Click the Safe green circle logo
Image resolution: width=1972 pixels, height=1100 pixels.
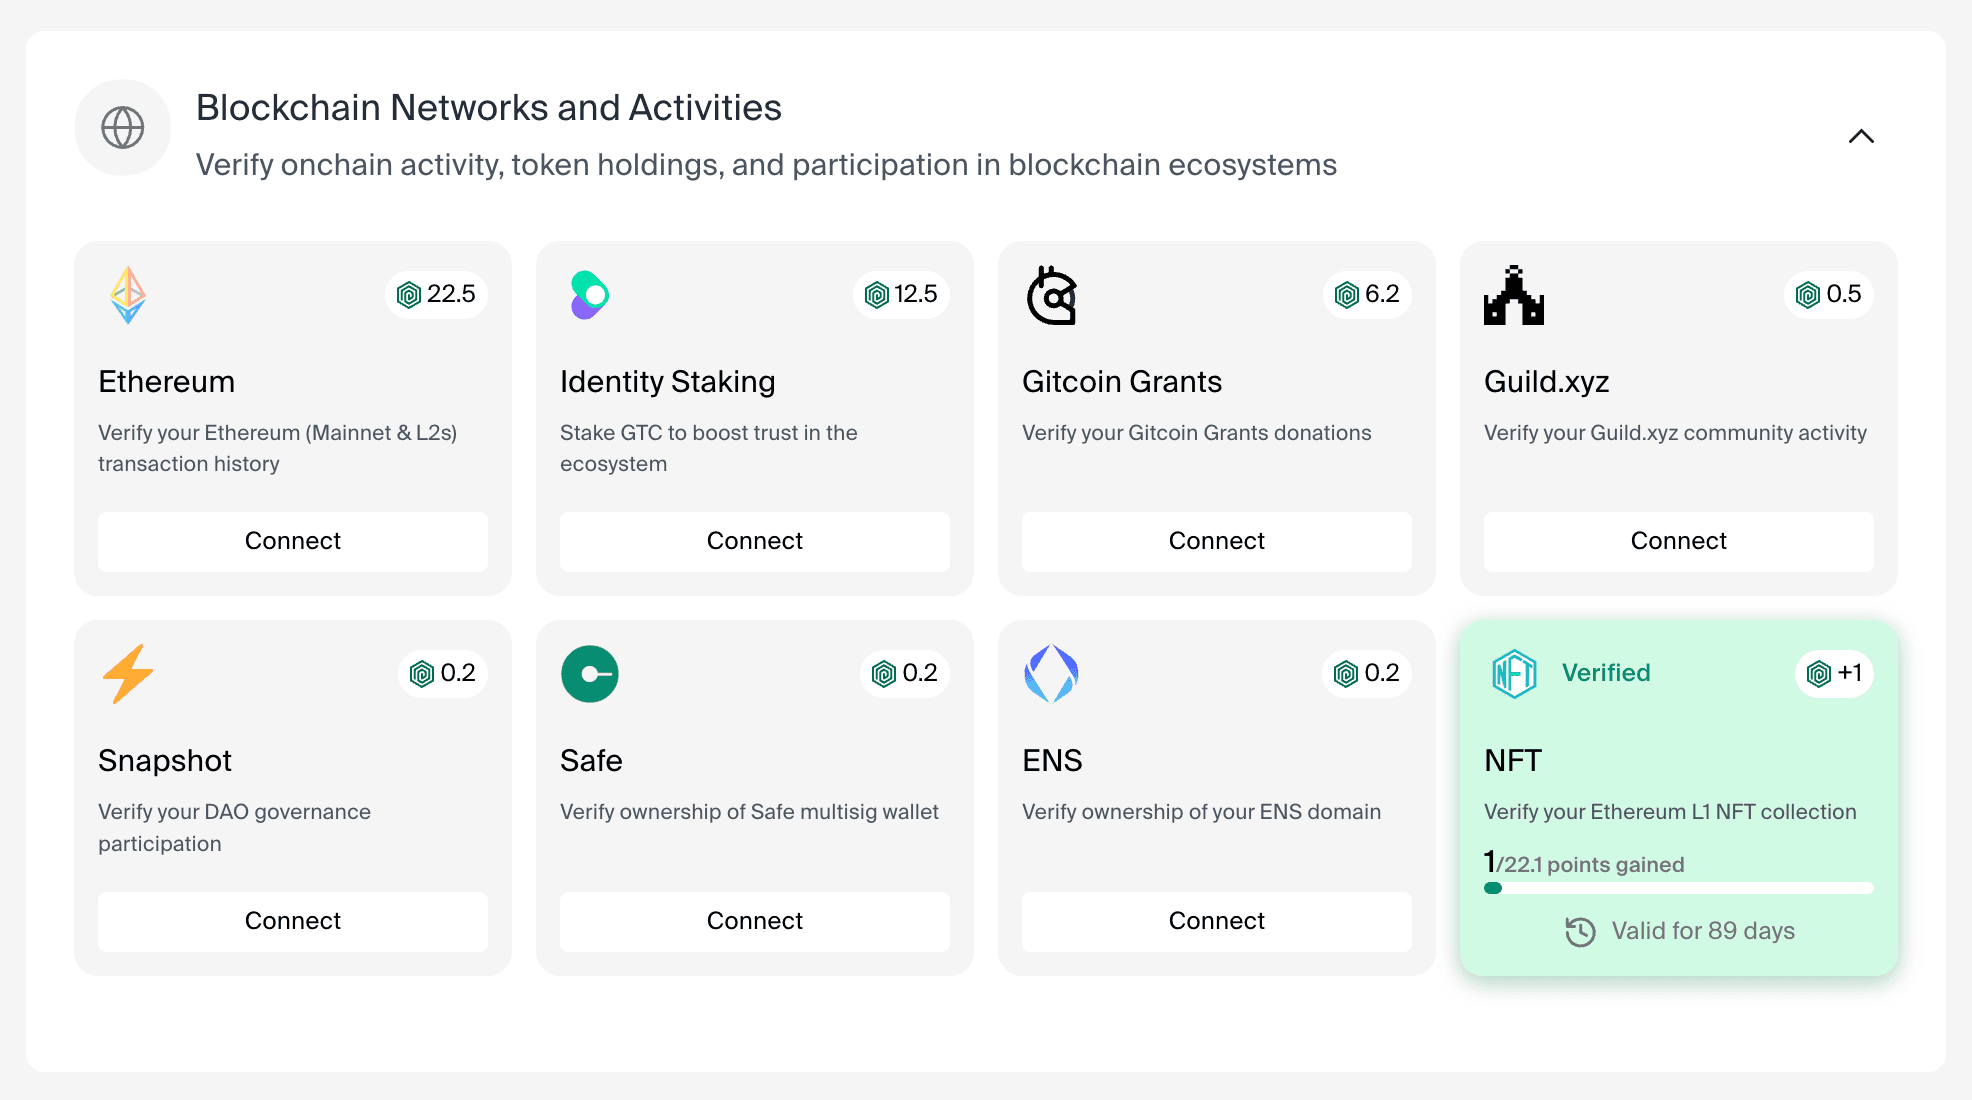590,674
